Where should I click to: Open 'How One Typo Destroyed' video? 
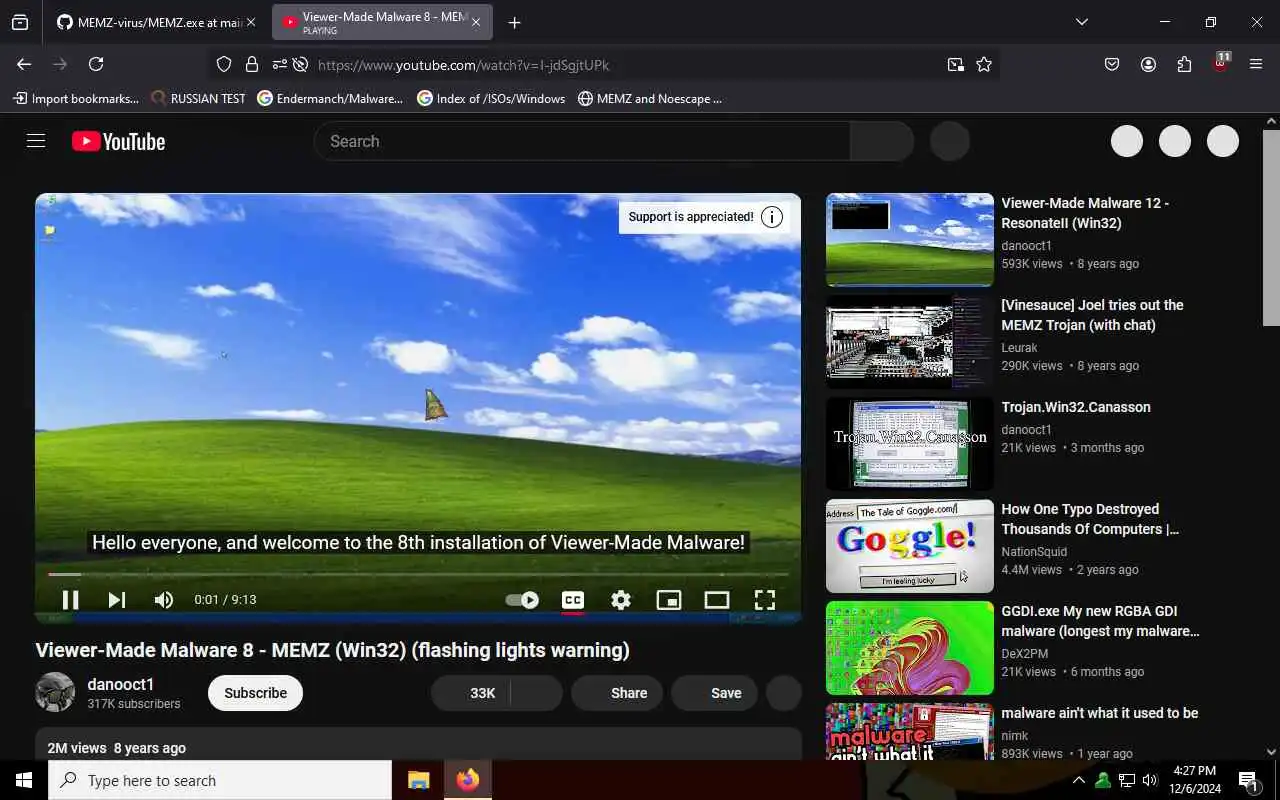1090,519
